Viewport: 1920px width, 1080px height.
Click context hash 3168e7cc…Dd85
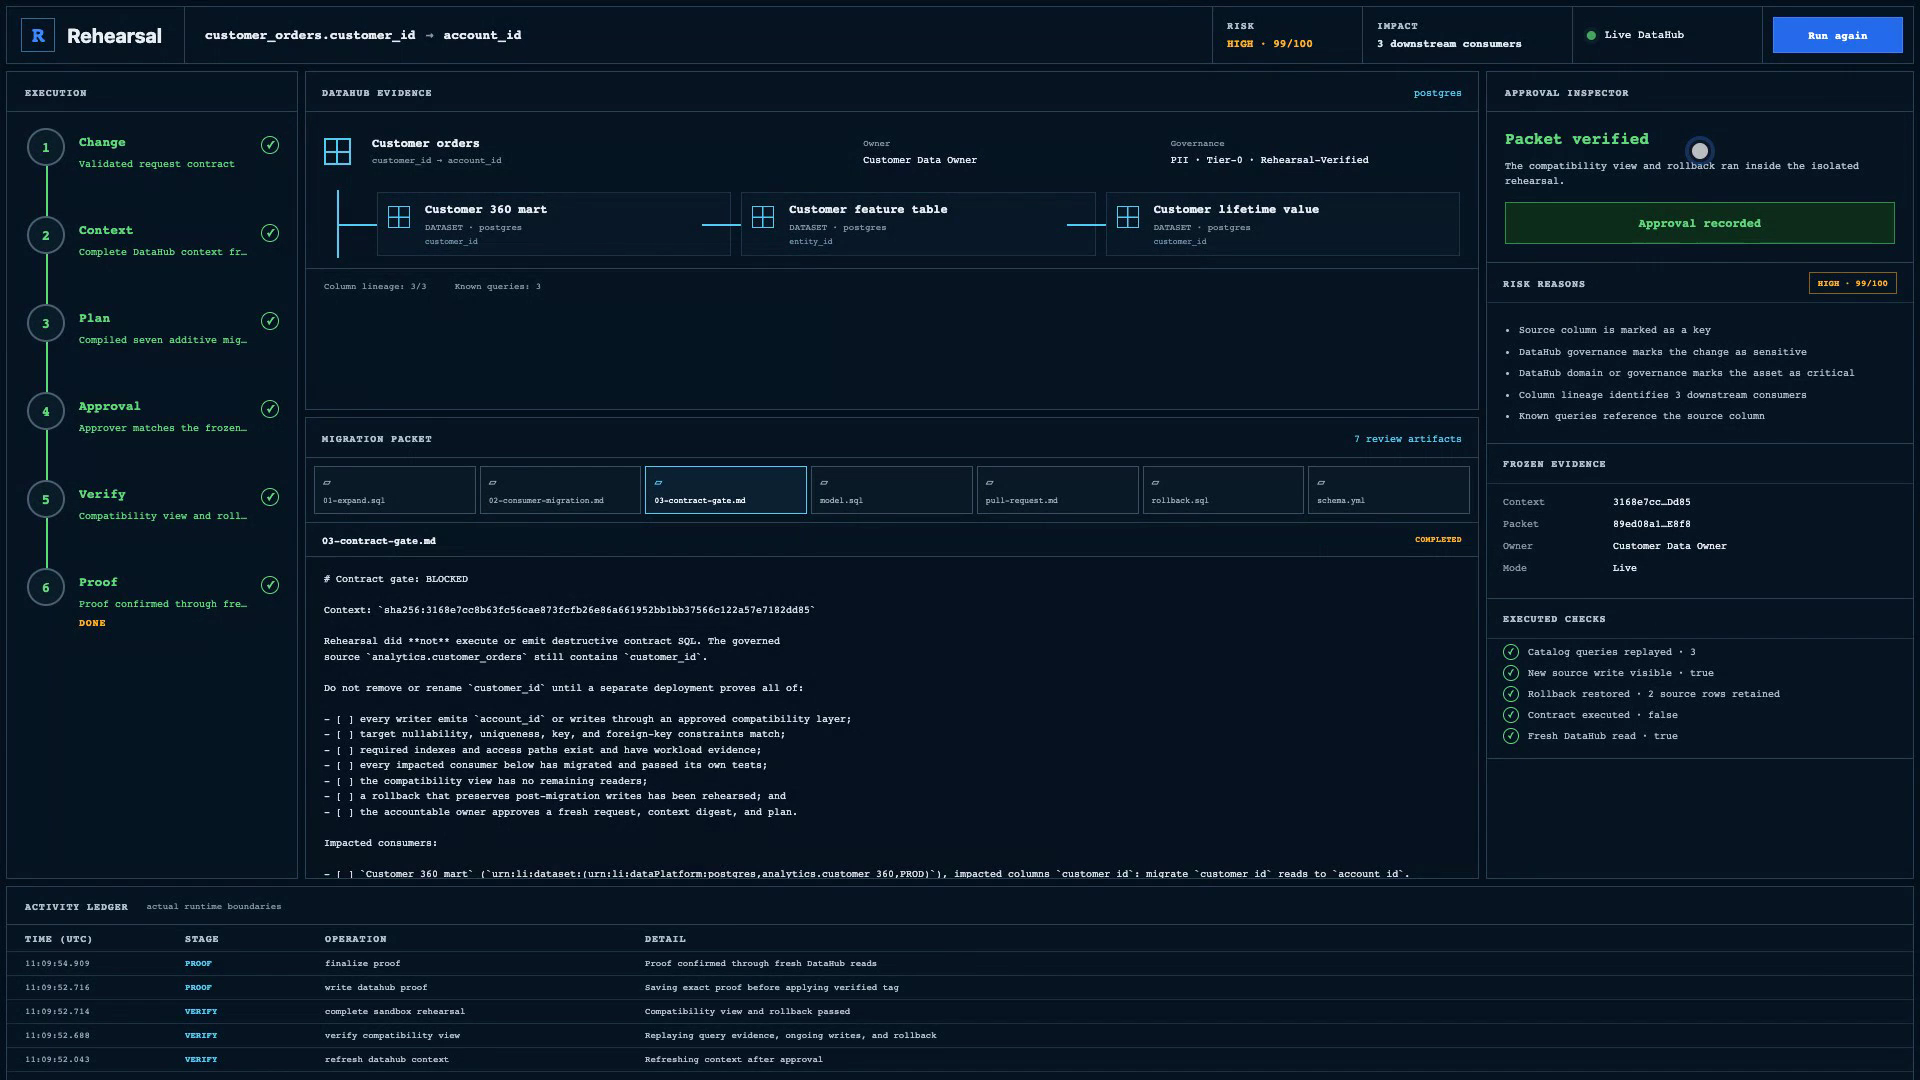pyautogui.click(x=1652, y=502)
